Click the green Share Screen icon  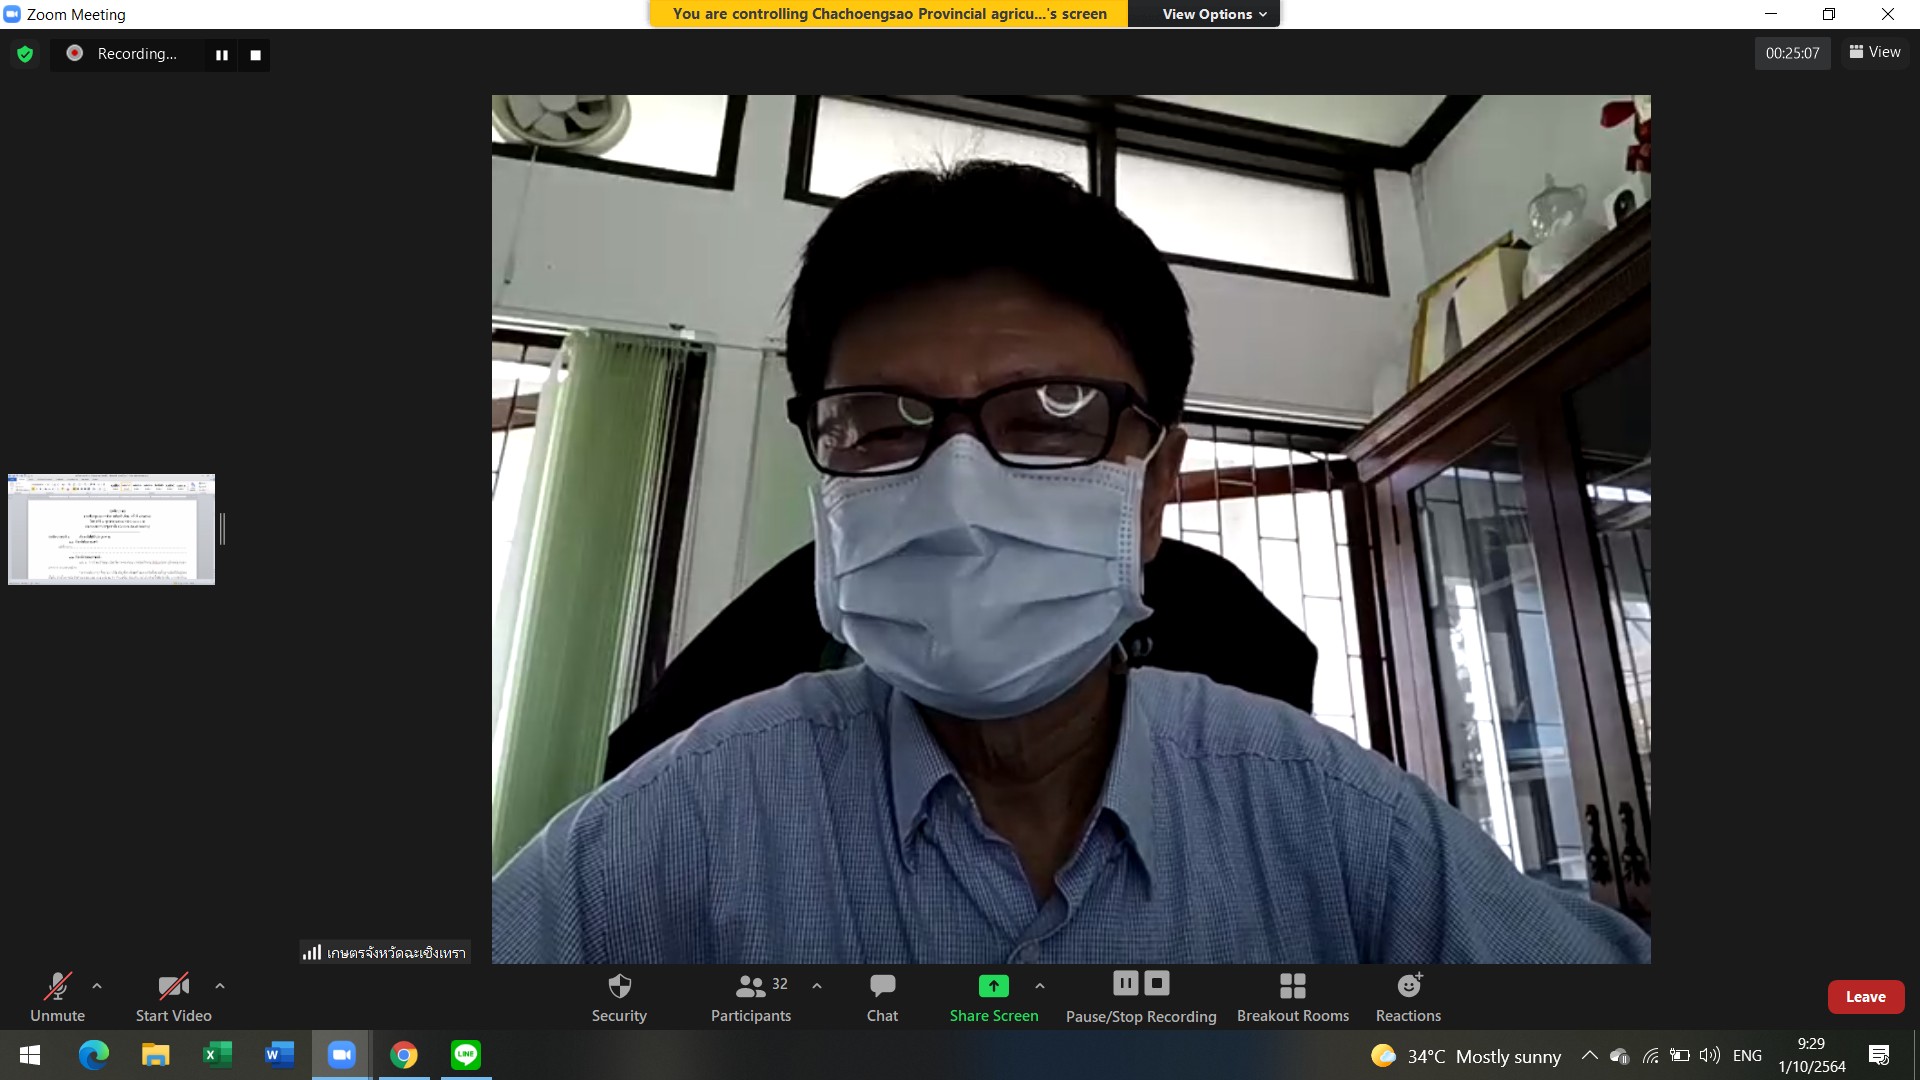tap(993, 986)
